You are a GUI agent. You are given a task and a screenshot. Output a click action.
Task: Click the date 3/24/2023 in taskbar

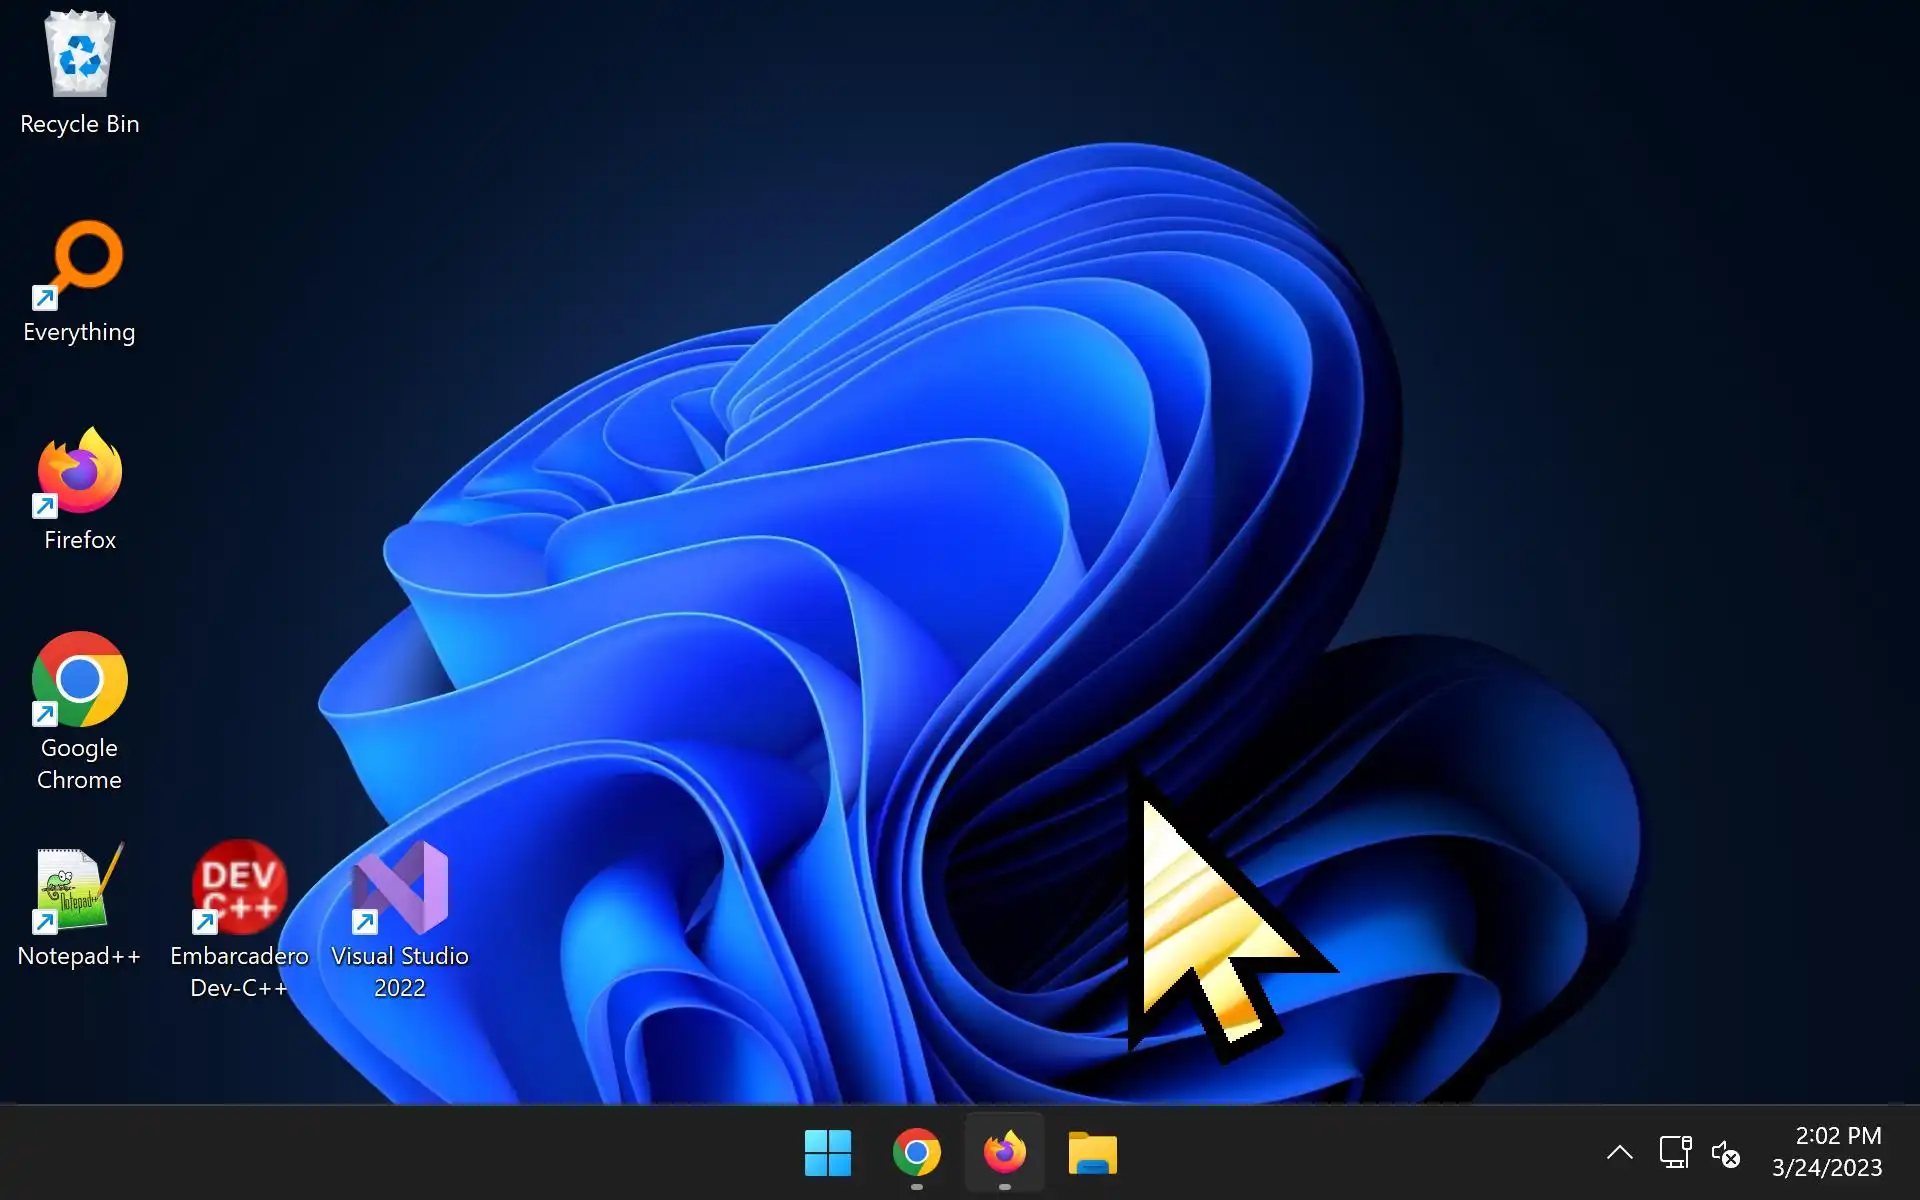1827,1168
